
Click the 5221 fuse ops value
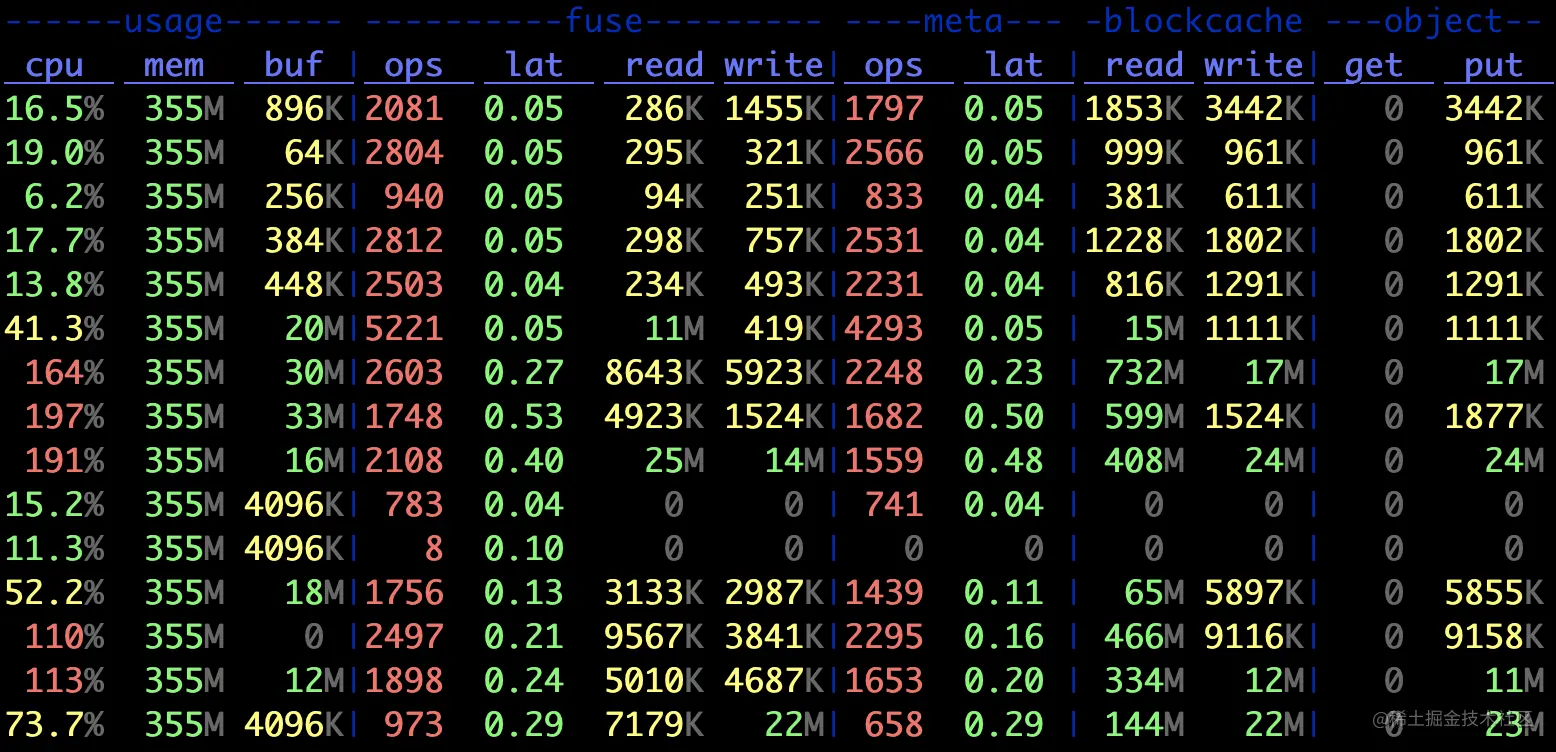pos(404,328)
